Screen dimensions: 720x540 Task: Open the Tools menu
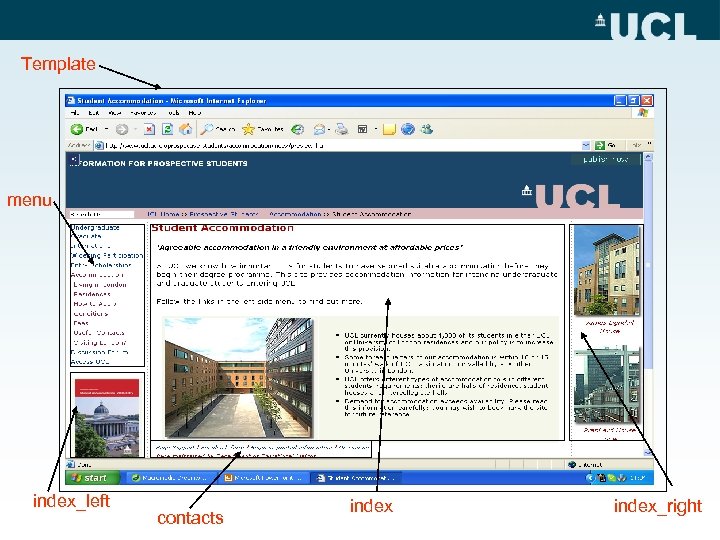click(174, 112)
